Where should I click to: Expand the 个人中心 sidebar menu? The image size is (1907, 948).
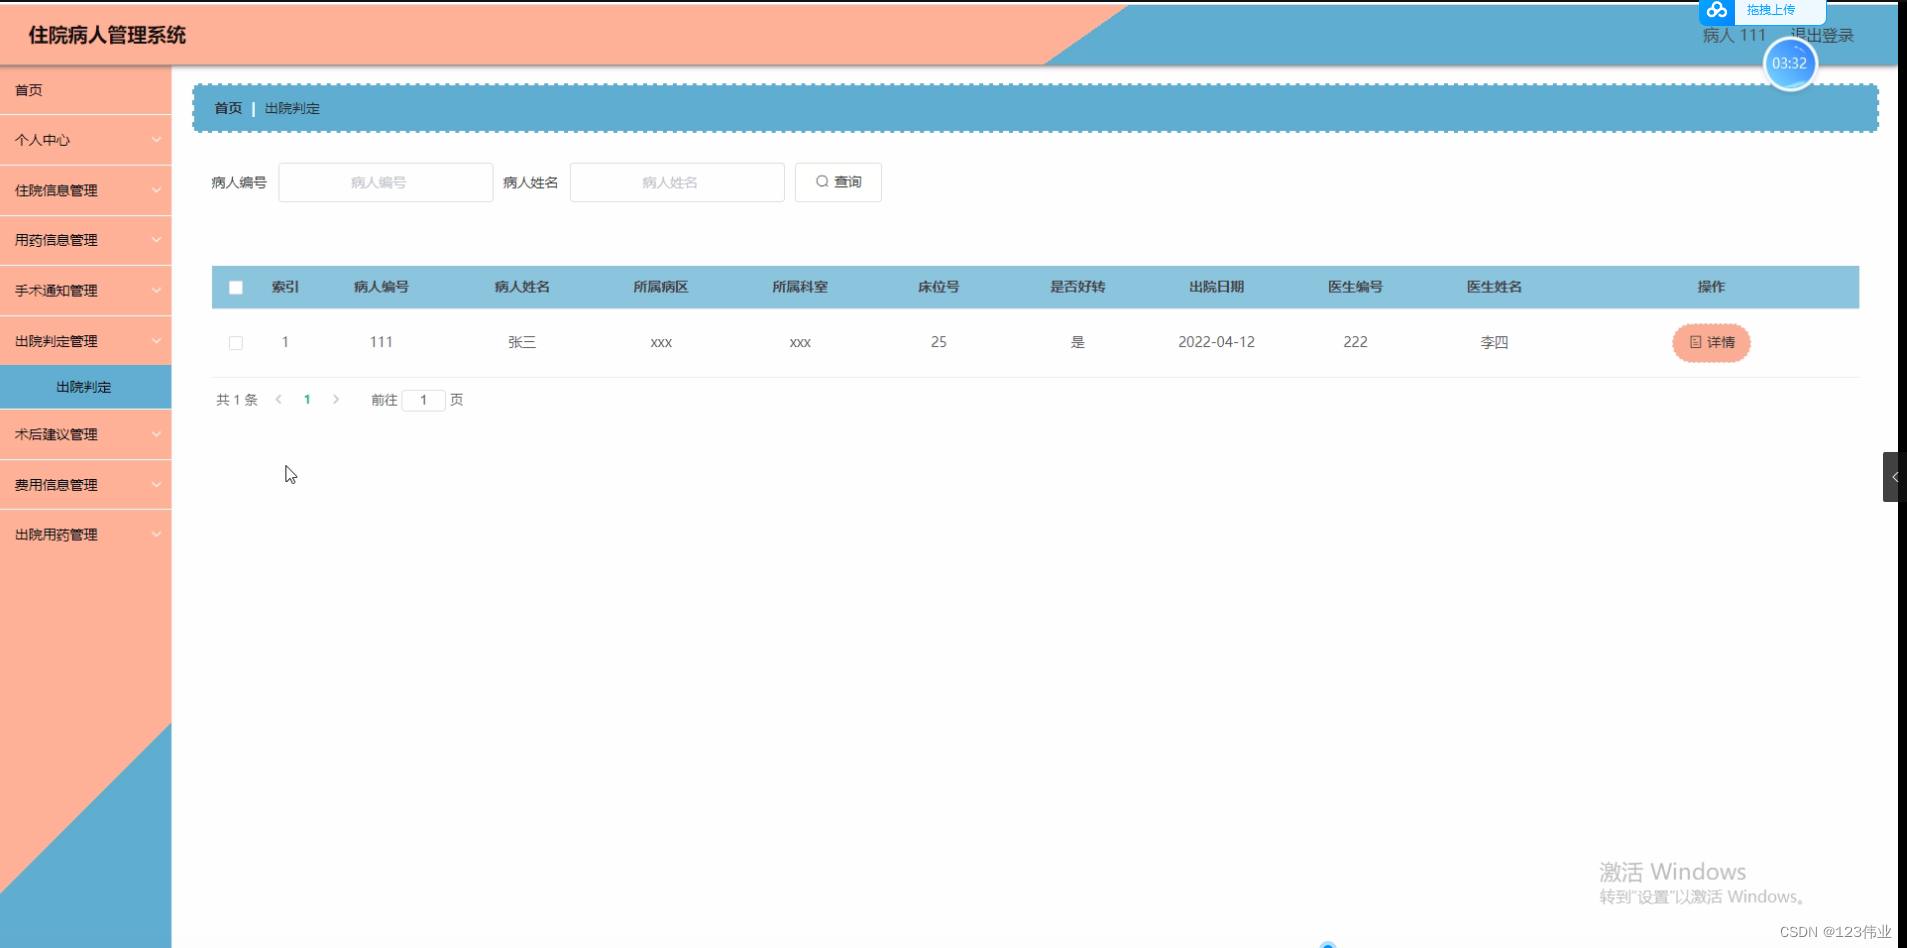click(x=85, y=140)
